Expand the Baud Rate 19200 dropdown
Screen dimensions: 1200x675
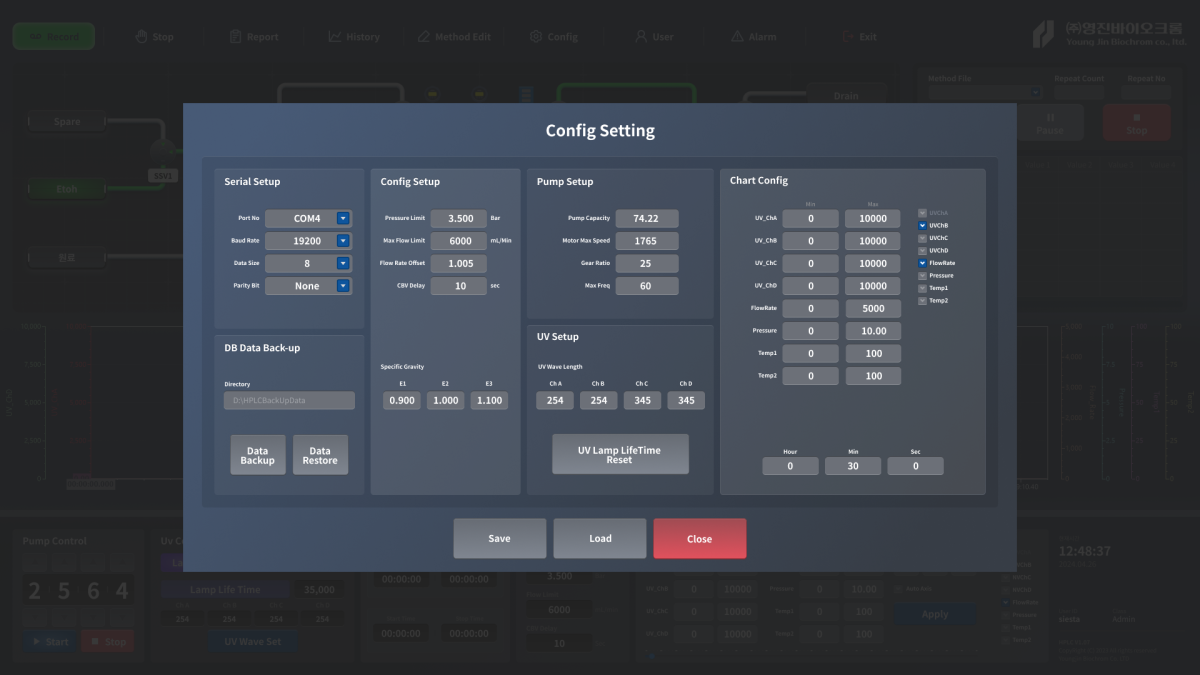click(x=343, y=241)
